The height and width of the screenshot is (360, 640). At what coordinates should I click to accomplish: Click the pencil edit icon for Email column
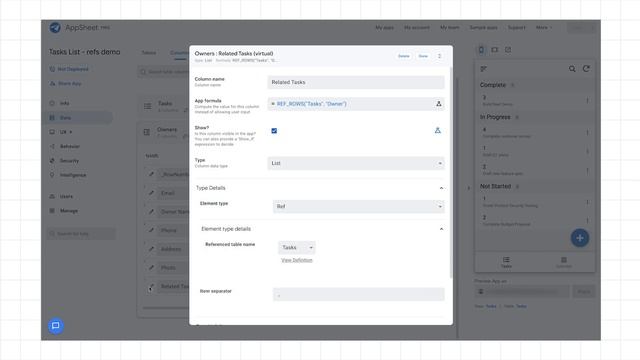click(151, 193)
